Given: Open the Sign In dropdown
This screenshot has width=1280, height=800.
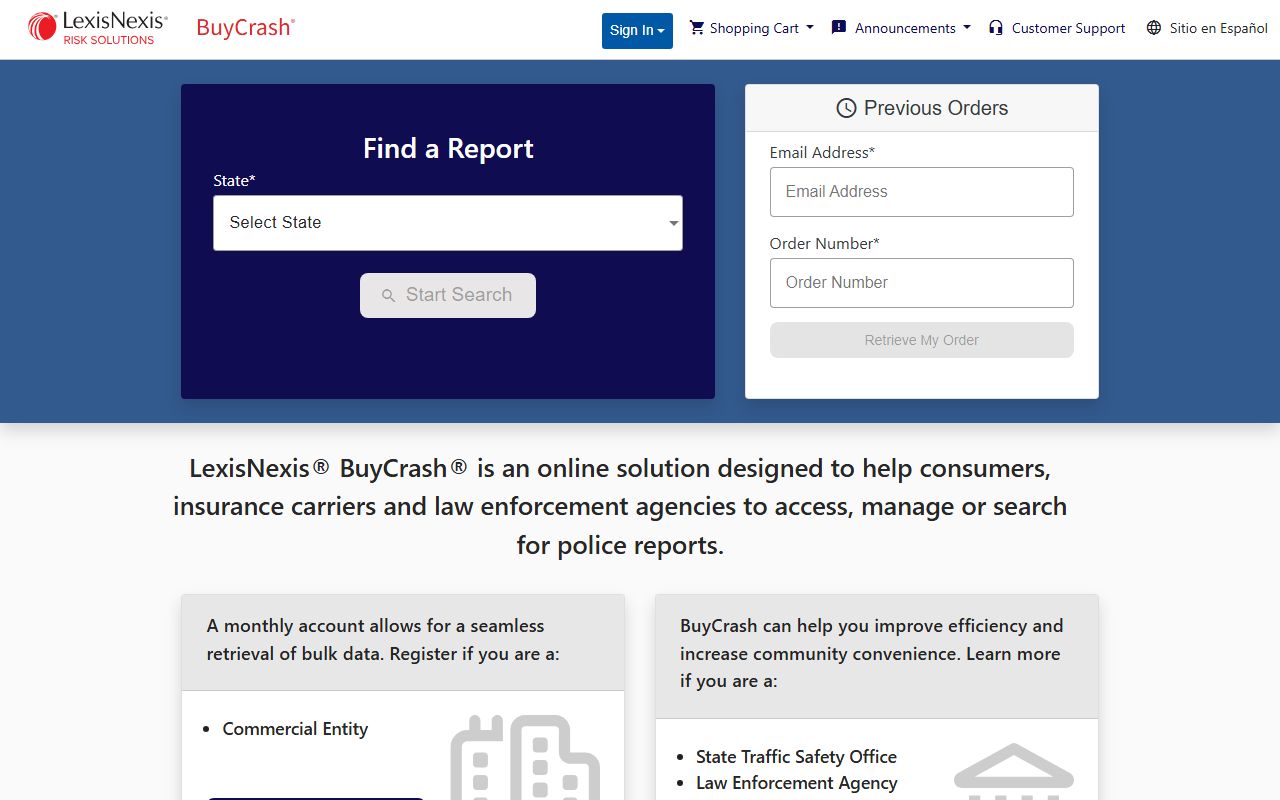Looking at the screenshot, I should [637, 30].
